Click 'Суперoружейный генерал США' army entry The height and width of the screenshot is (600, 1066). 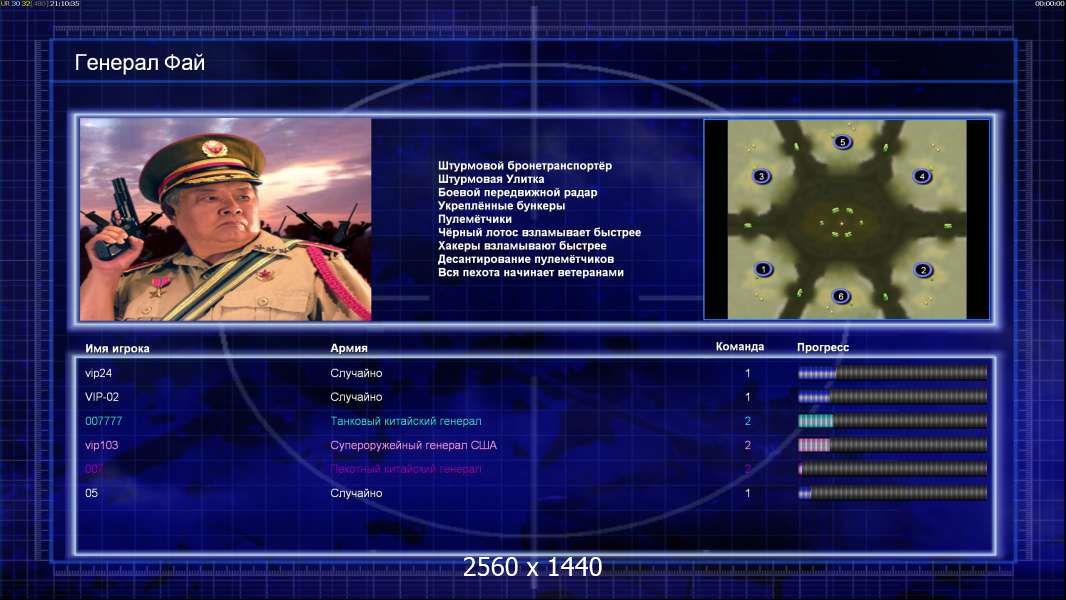413,445
